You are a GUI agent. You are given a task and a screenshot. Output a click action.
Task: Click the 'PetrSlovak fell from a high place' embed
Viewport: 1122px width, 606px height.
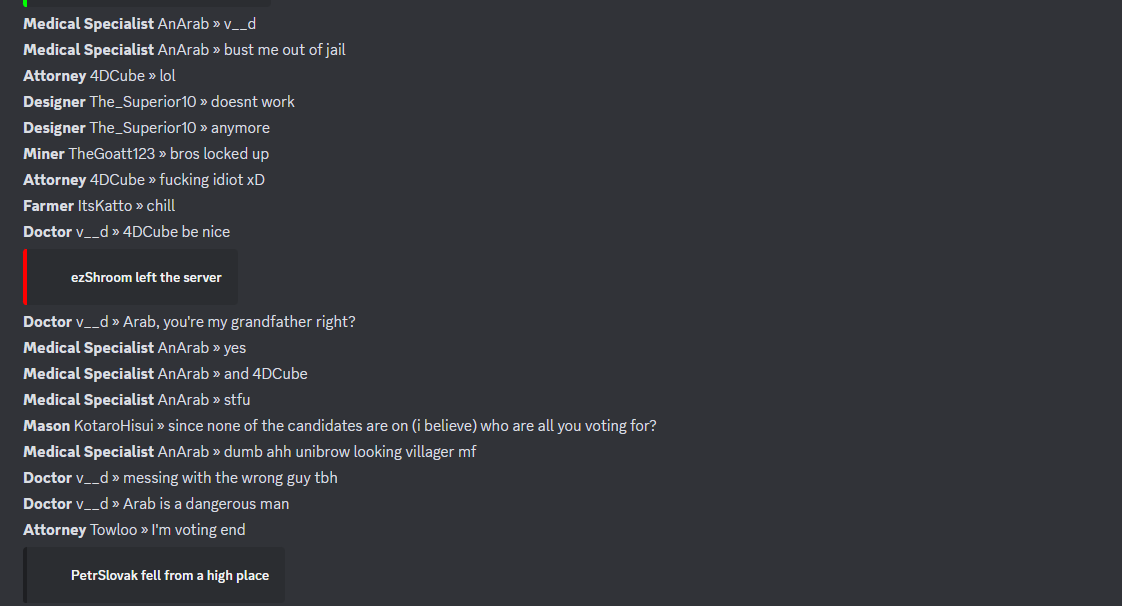tap(154, 575)
